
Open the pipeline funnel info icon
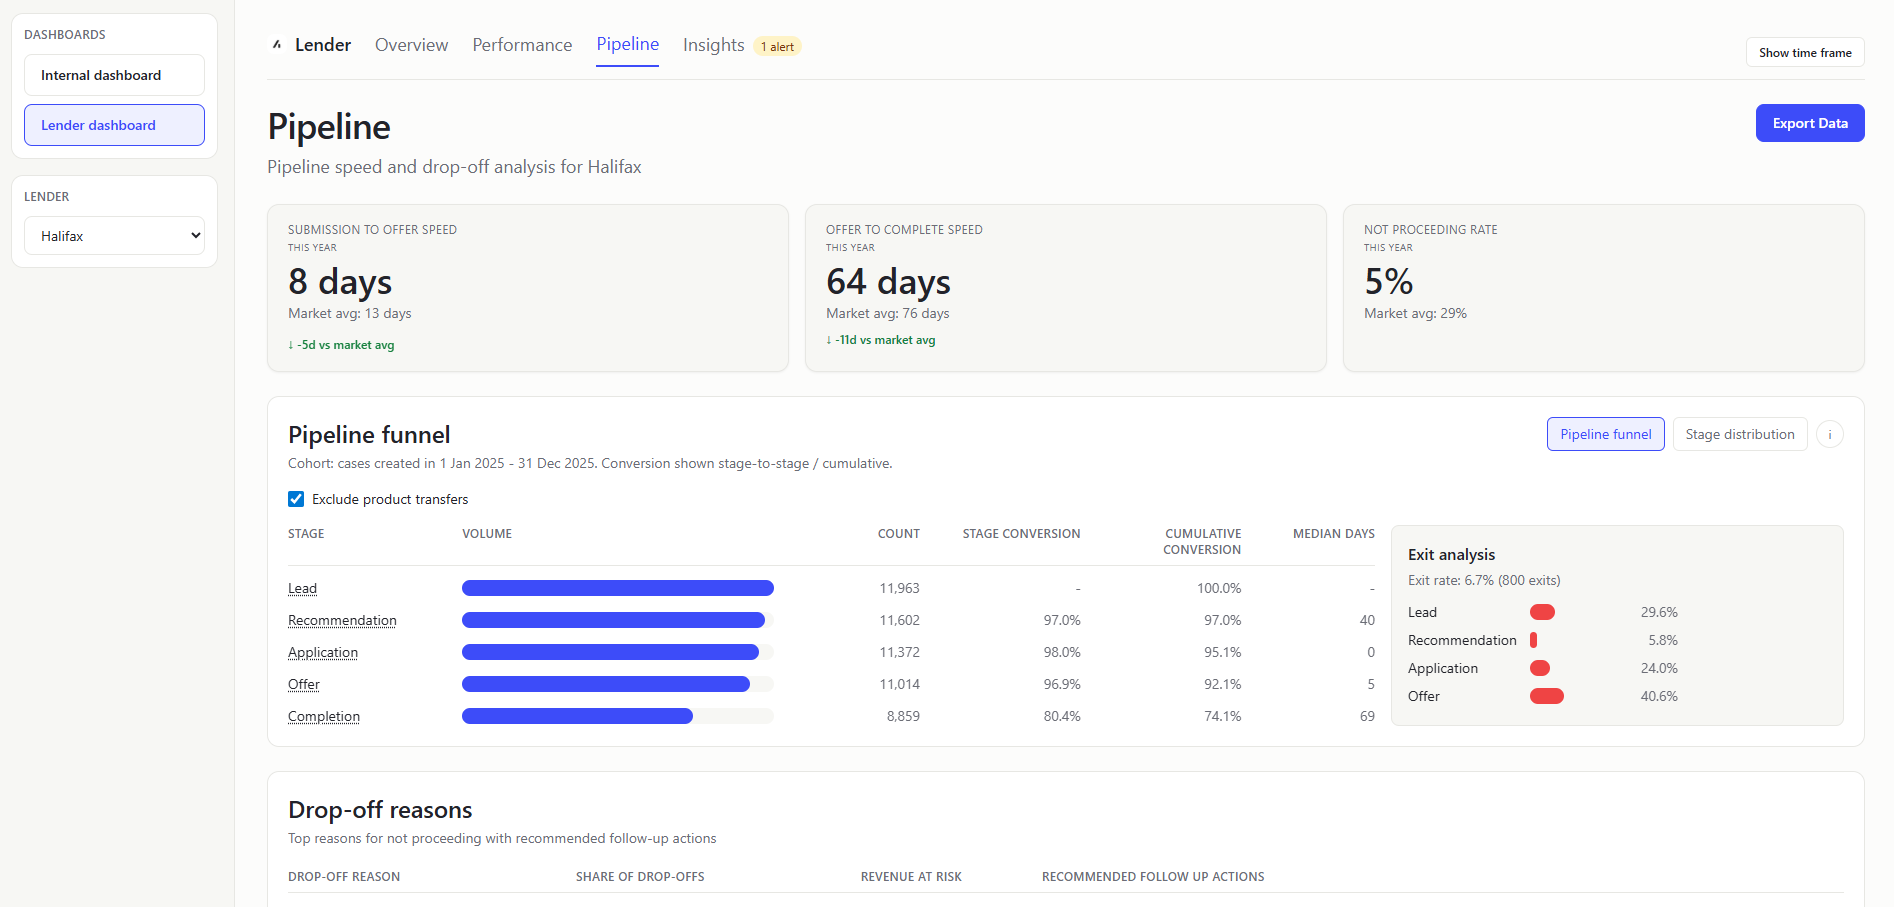point(1830,434)
